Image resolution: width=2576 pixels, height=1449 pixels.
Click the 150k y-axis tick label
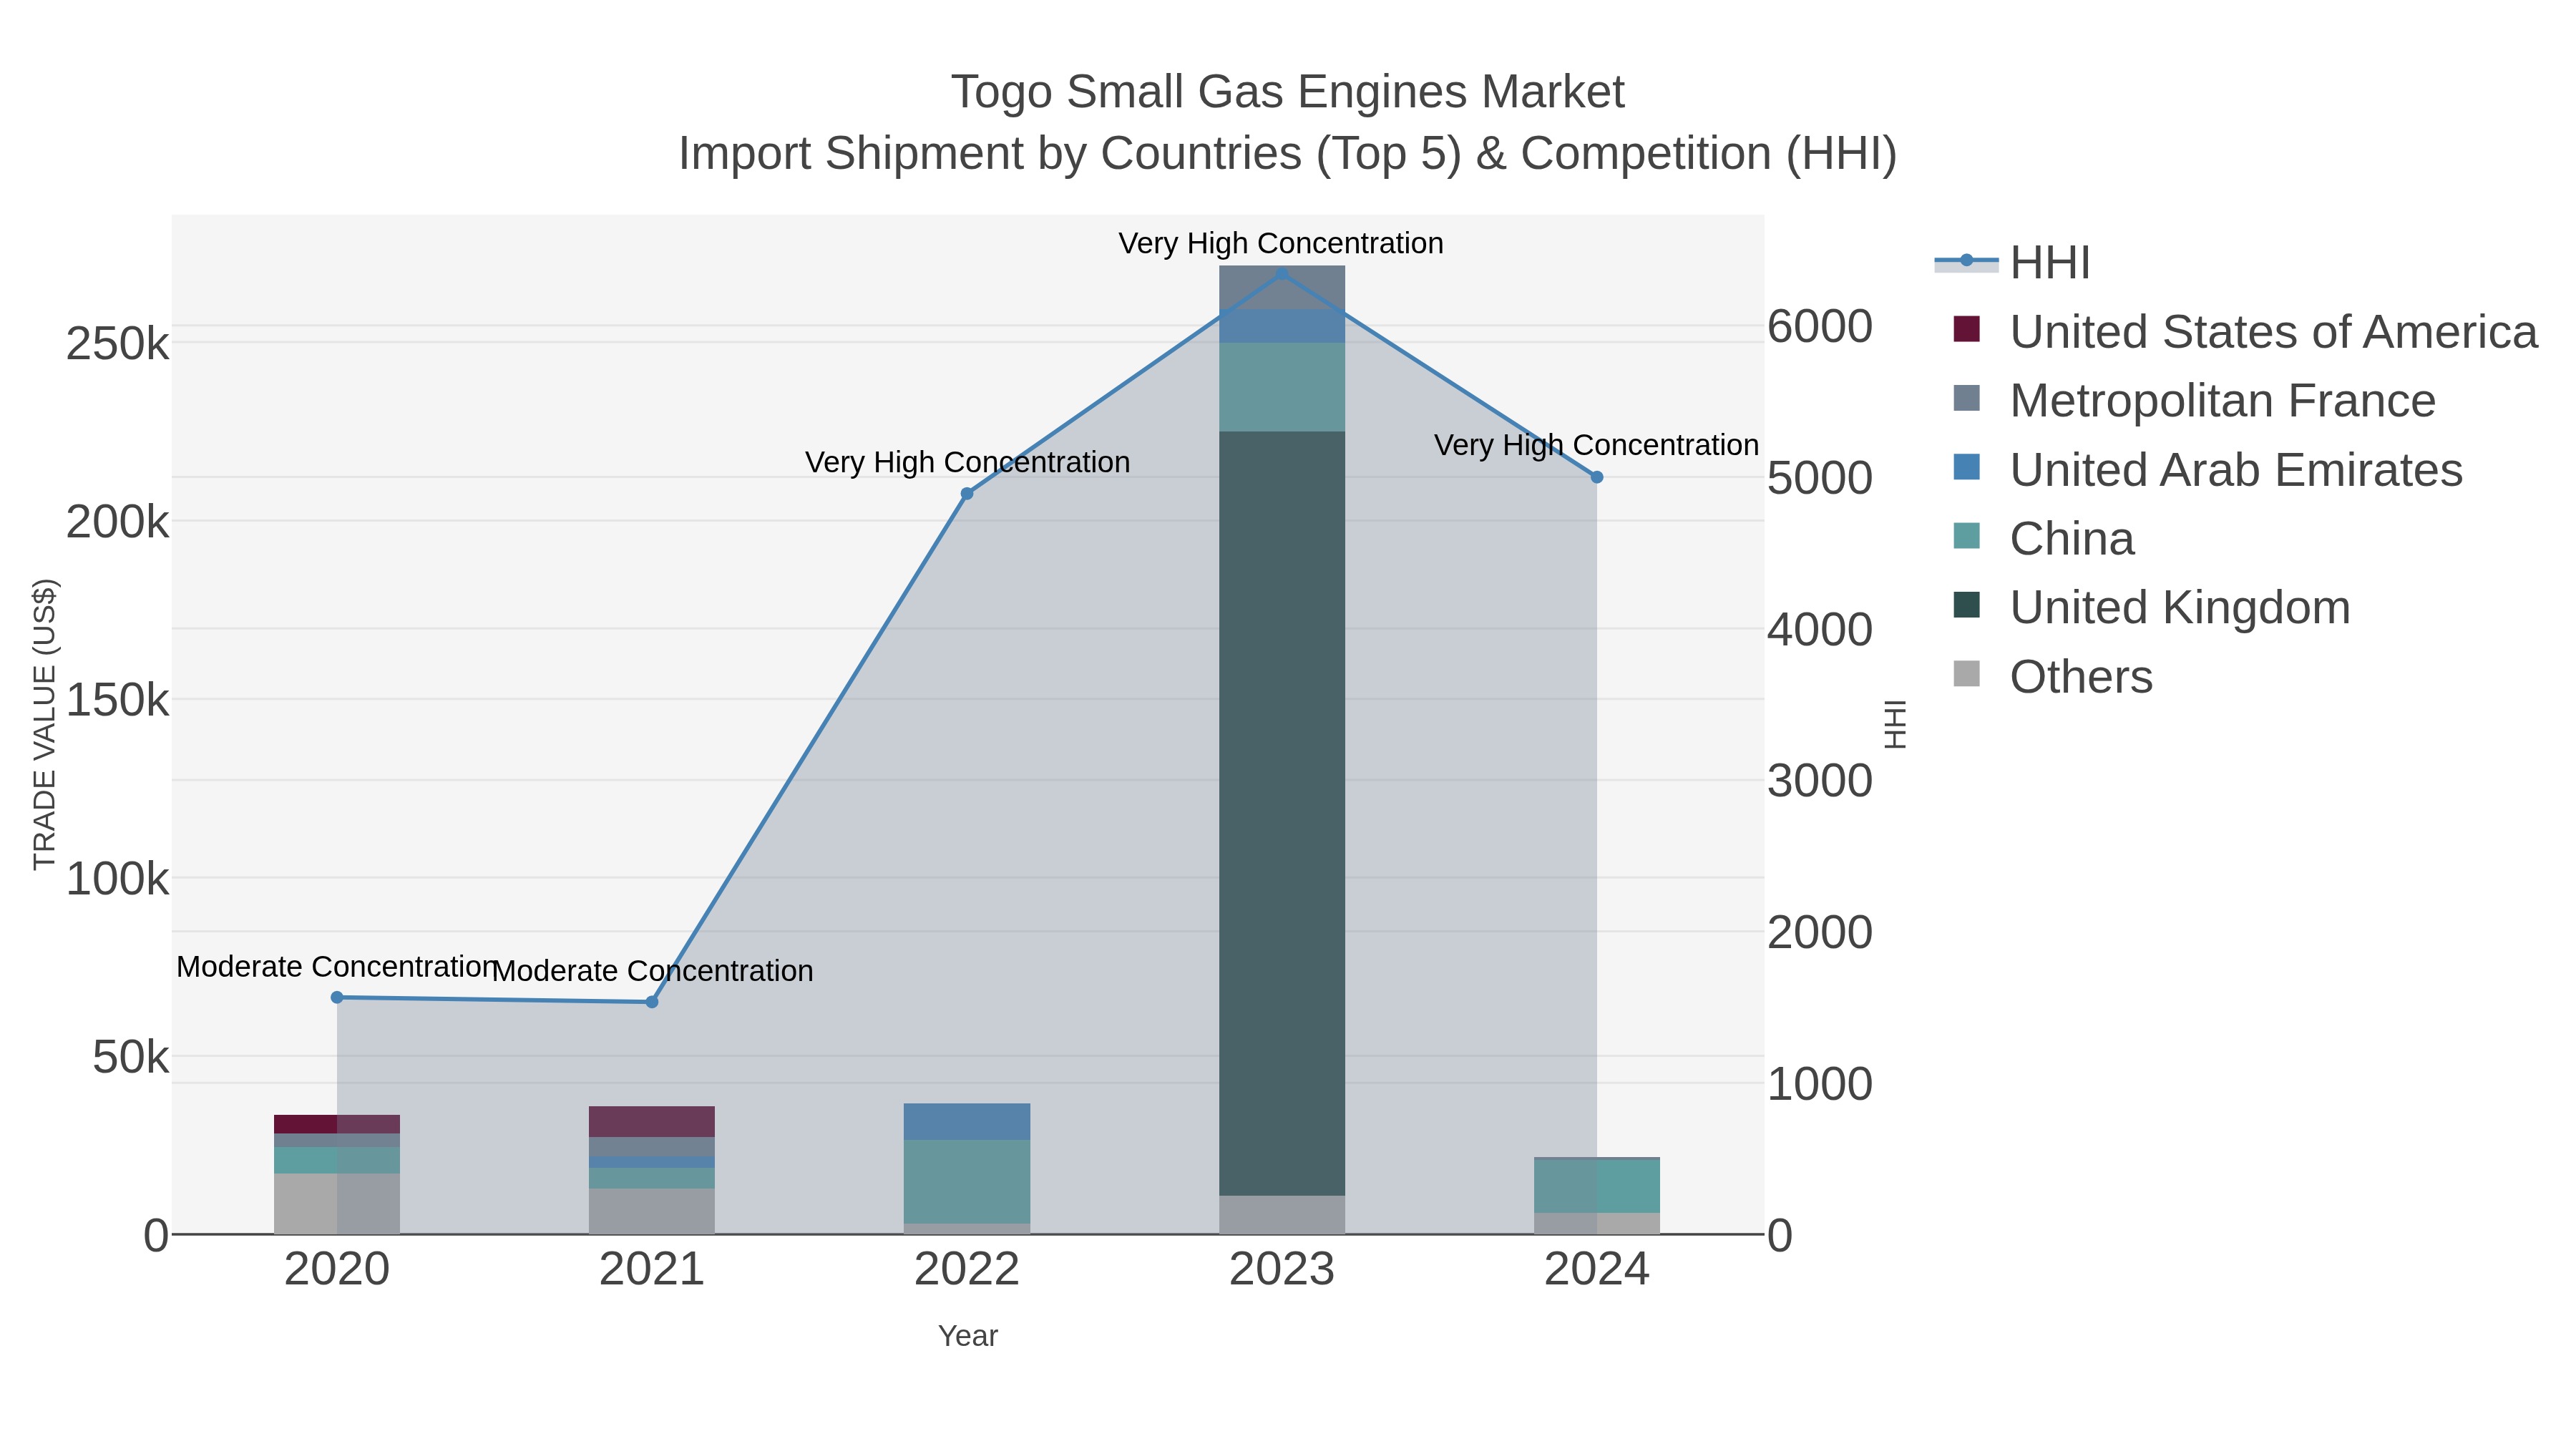coord(118,700)
